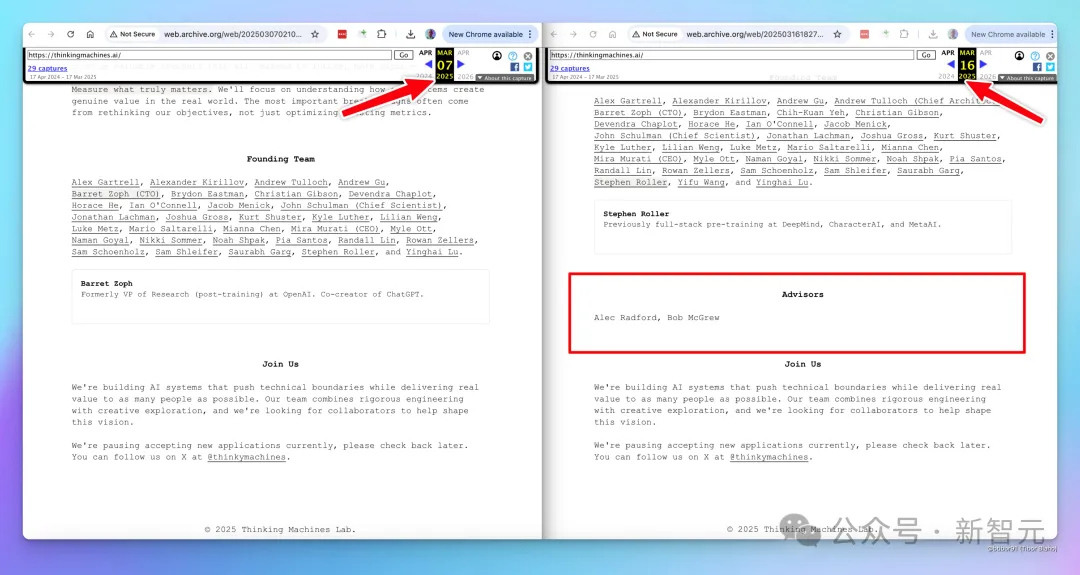This screenshot has height=575, width=1080.
Task: Open @thinkymachines link in left window
Action: [x=247, y=457]
